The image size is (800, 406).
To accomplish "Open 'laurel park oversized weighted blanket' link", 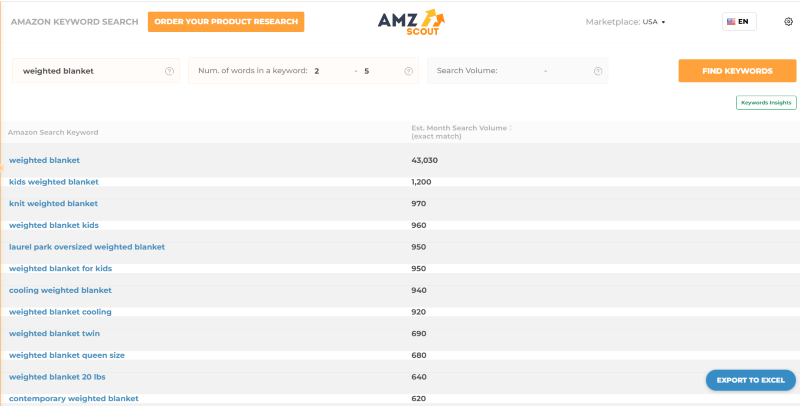I will coord(87,247).
